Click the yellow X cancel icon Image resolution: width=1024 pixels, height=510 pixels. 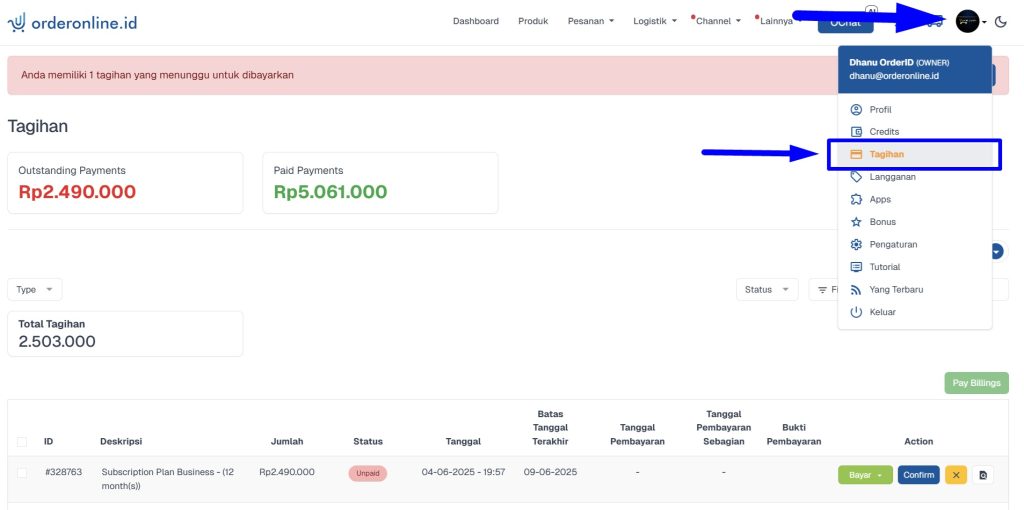(x=955, y=475)
